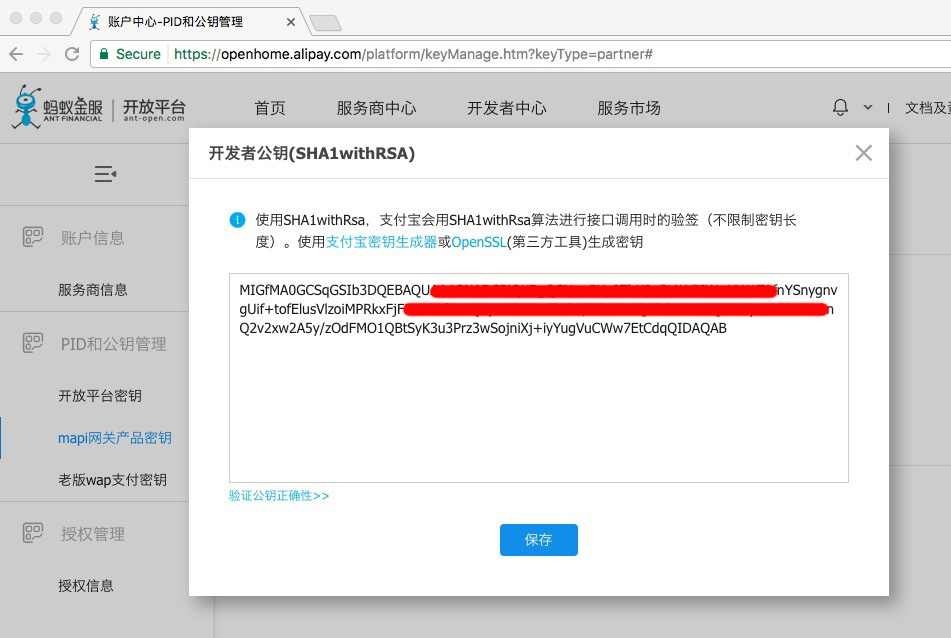Click the 授权管理 section icon
The height and width of the screenshot is (638, 951).
click(x=33, y=534)
